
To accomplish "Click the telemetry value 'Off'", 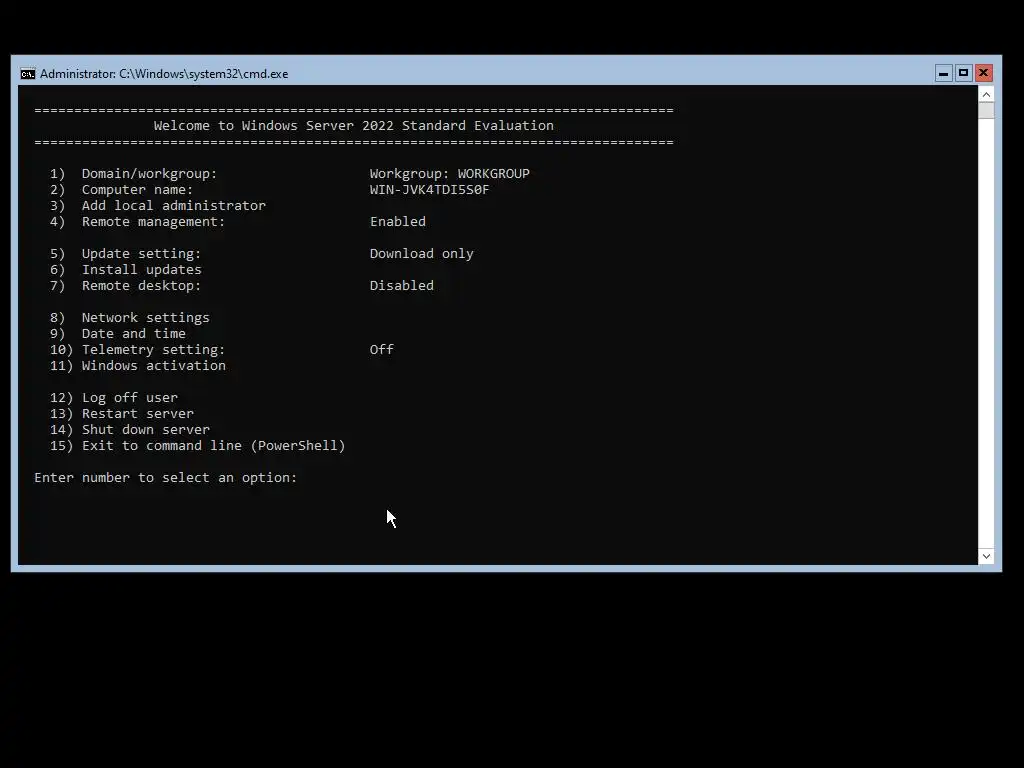I will [x=381, y=349].
